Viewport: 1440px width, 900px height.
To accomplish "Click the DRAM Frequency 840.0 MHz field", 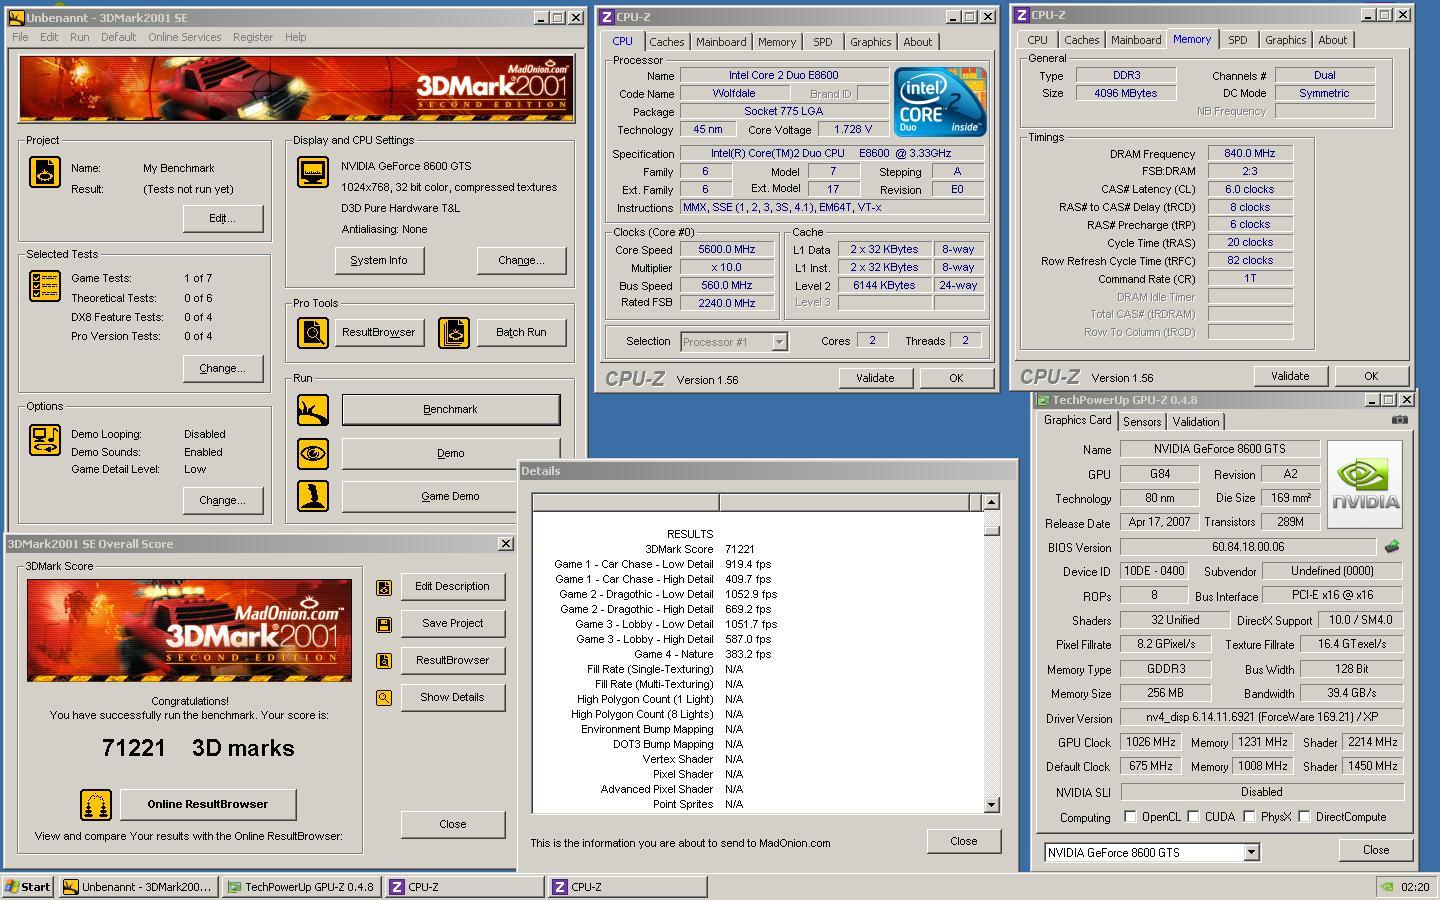I will pos(1250,153).
